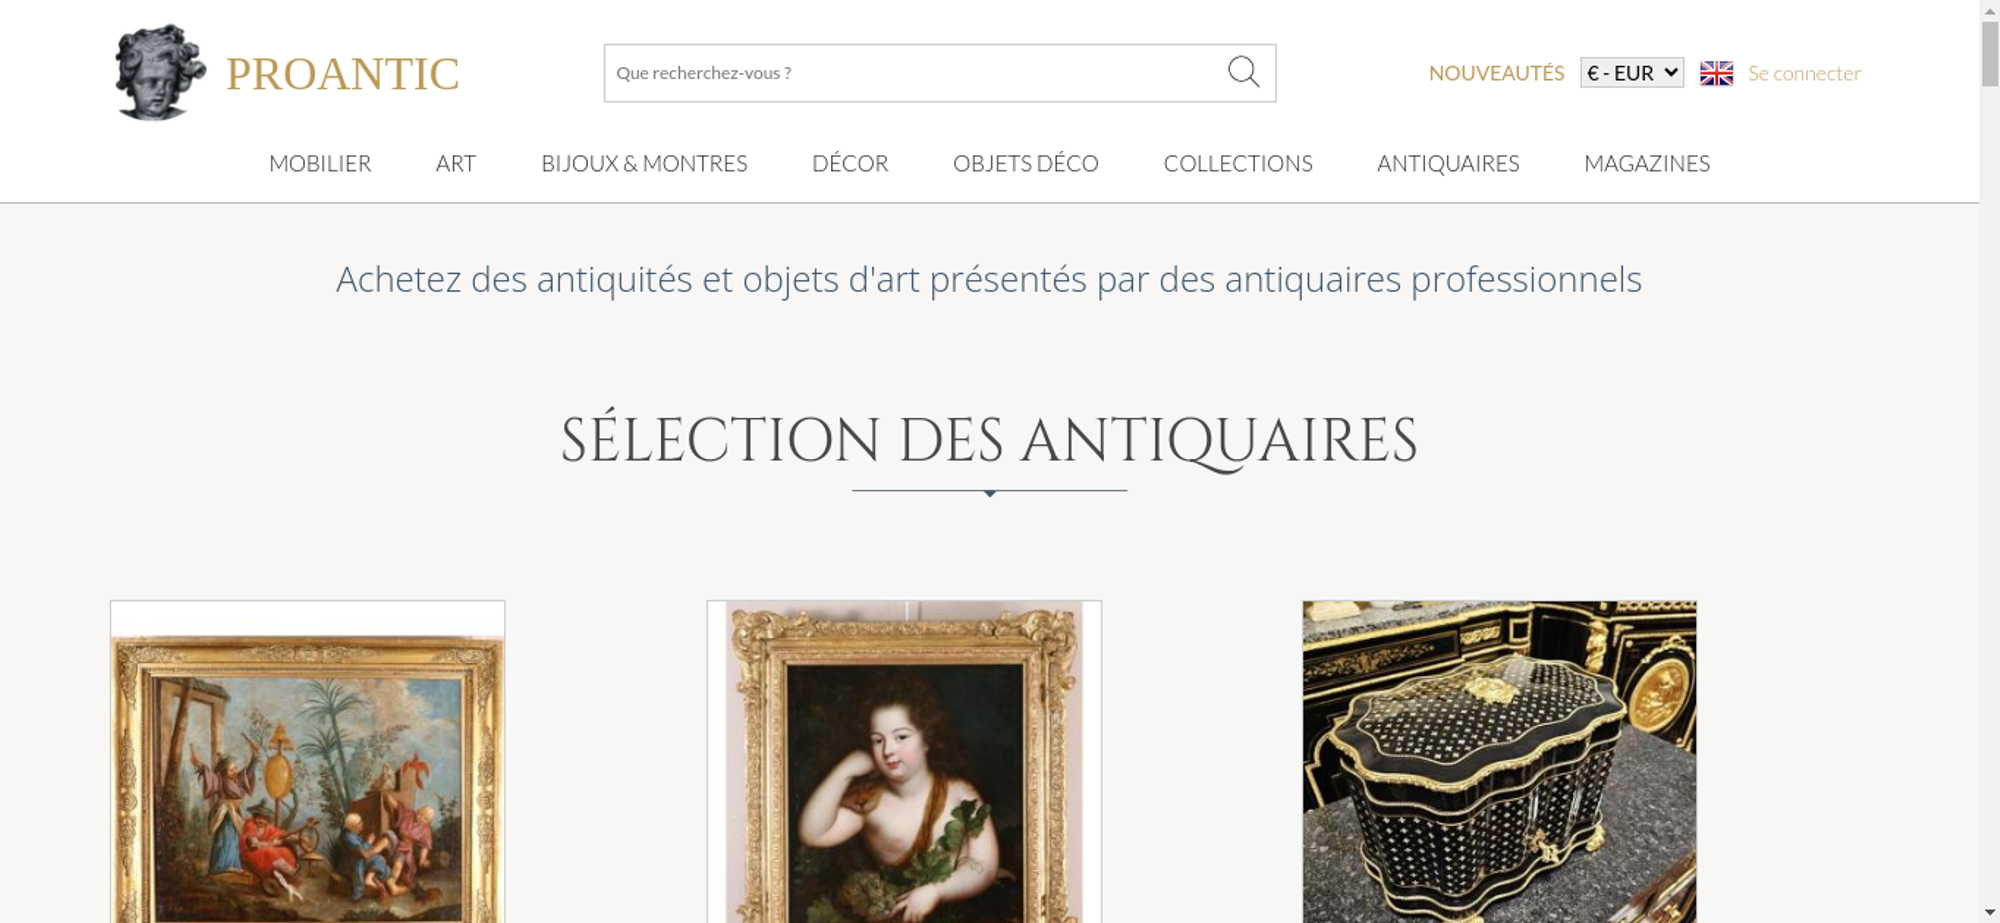
Task: Click the PROANTIC brand name text
Action: [342, 74]
